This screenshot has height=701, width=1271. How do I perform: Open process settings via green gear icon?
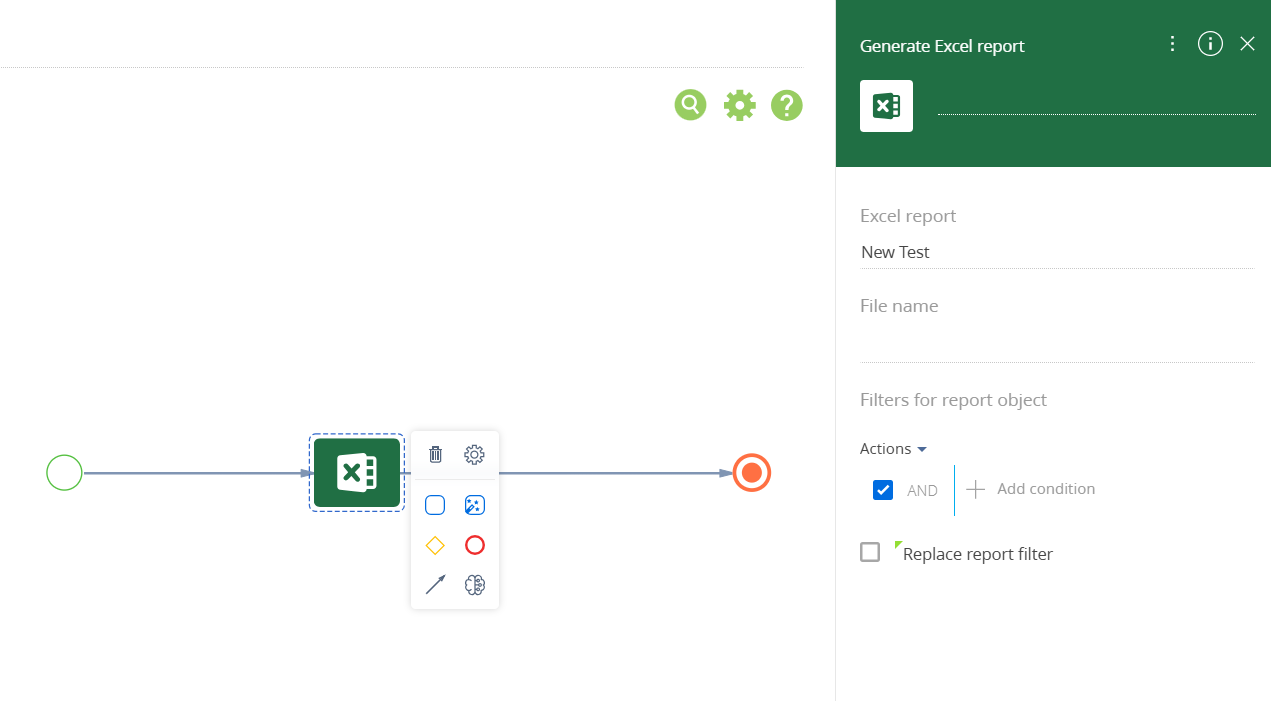pos(739,105)
